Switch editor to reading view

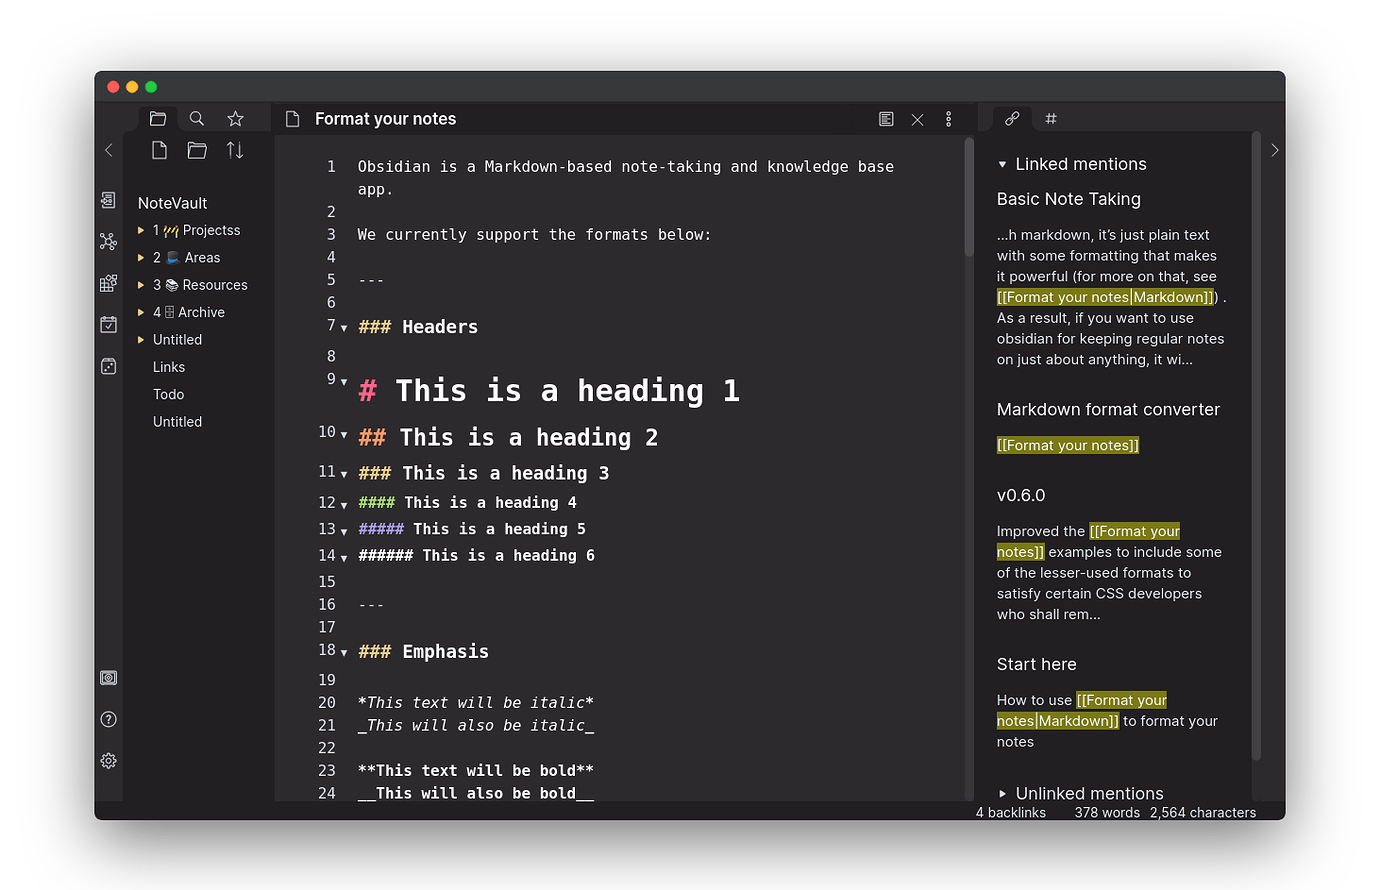[x=886, y=118]
